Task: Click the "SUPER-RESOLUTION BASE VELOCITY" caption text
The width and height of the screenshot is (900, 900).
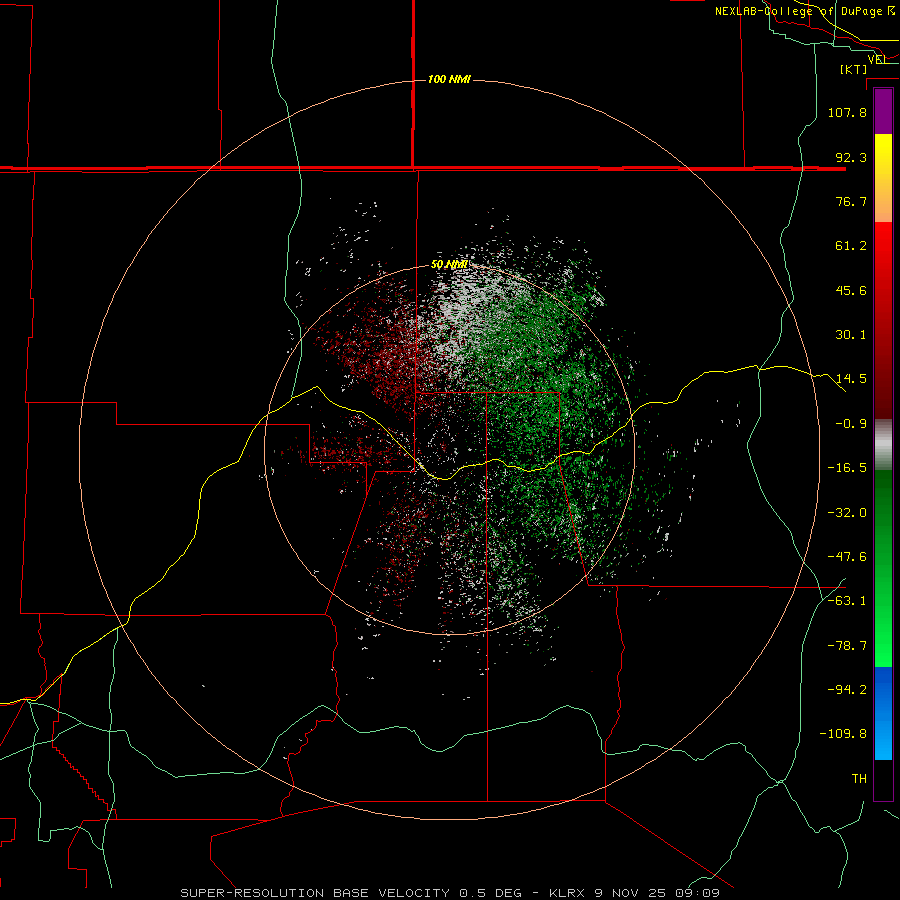Action: click(x=315, y=893)
